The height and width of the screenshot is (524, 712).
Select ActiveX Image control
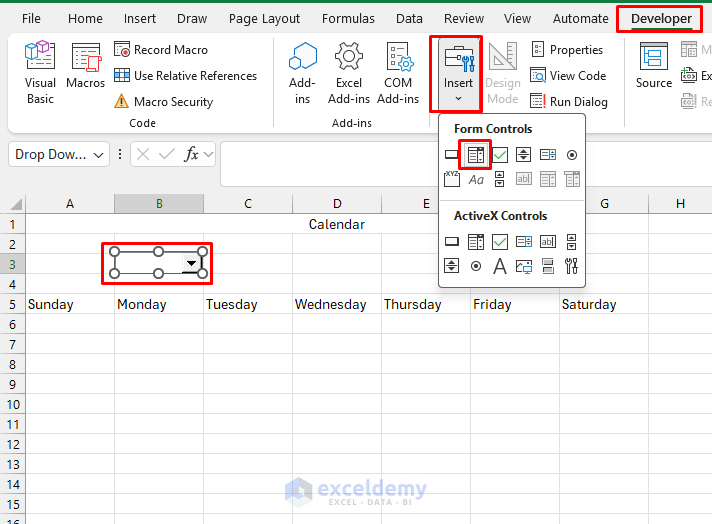[x=524, y=266]
